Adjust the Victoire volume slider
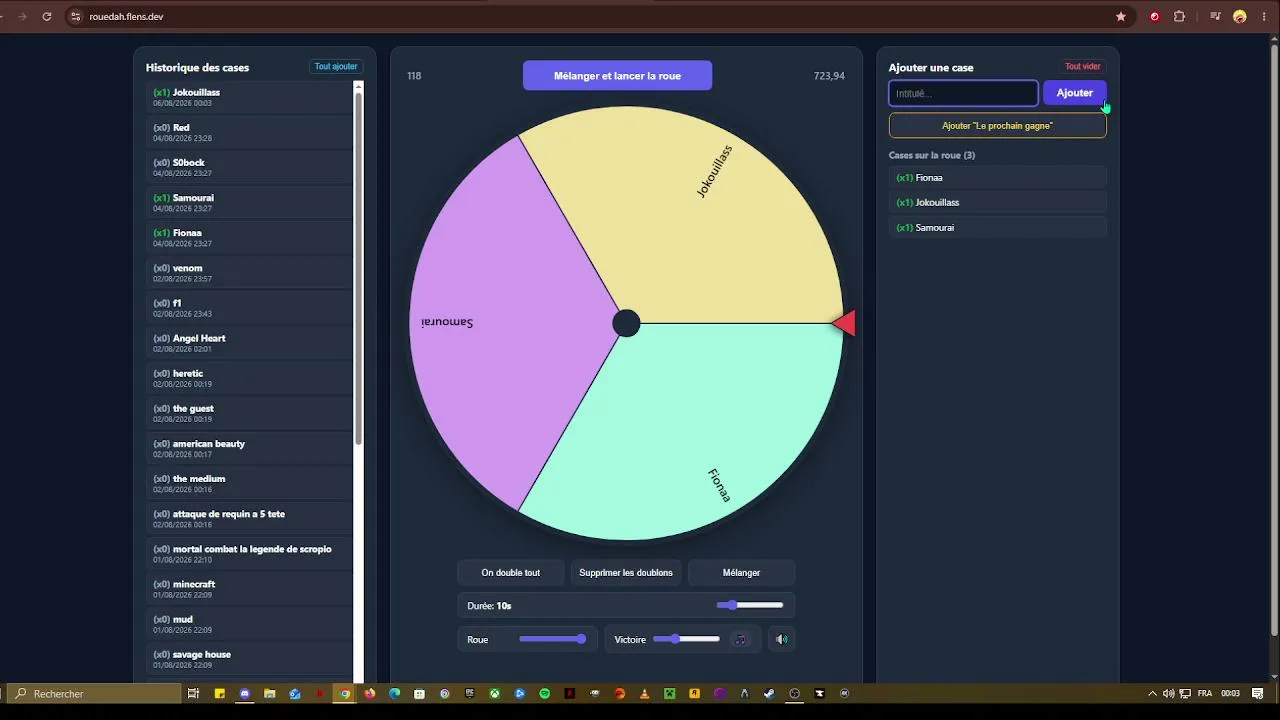This screenshot has height=720, width=1280. (x=686, y=639)
